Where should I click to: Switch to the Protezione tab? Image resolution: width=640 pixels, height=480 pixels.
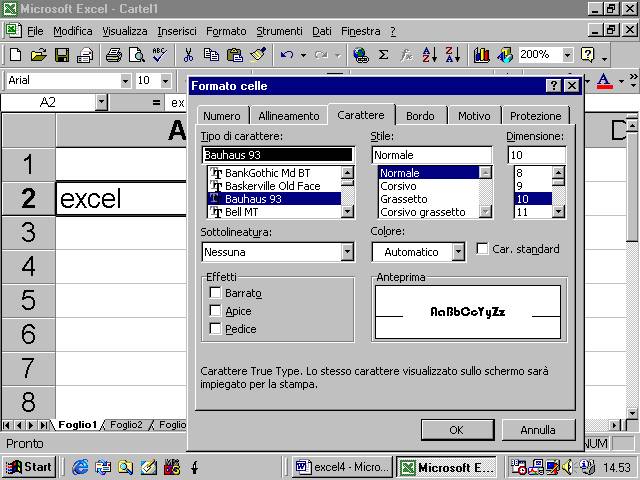click(x=536, y=116)
